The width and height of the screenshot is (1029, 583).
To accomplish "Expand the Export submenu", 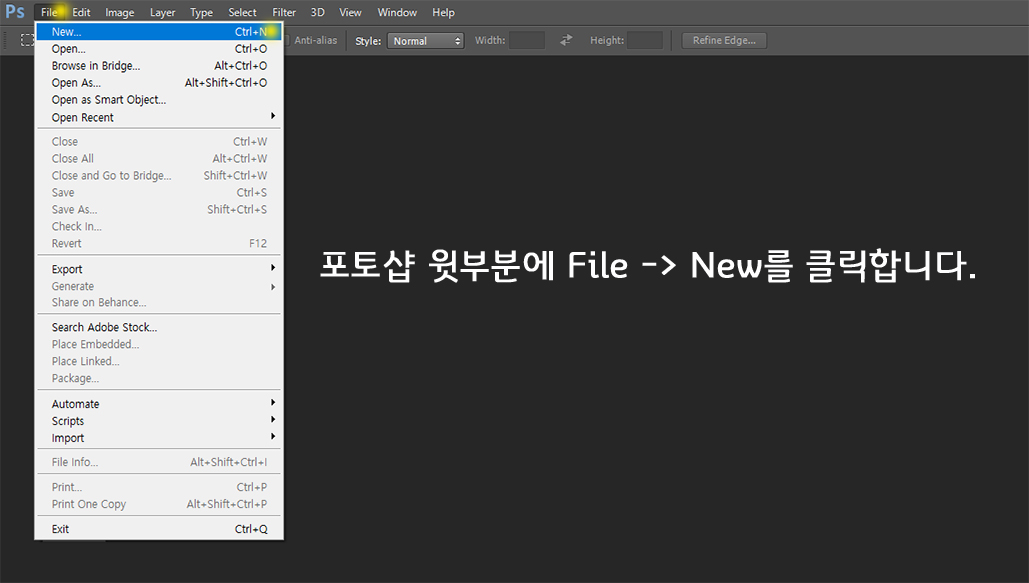I will [x=159, y=269].
